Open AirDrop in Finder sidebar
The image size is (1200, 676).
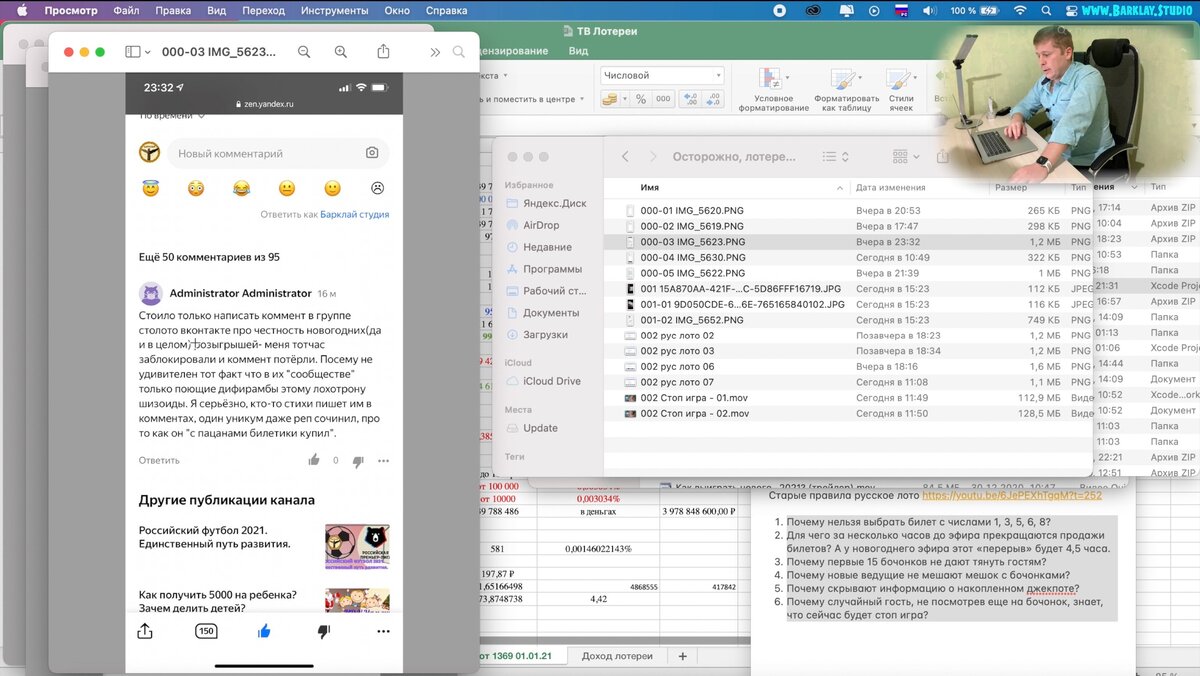(x=541, y=225)
